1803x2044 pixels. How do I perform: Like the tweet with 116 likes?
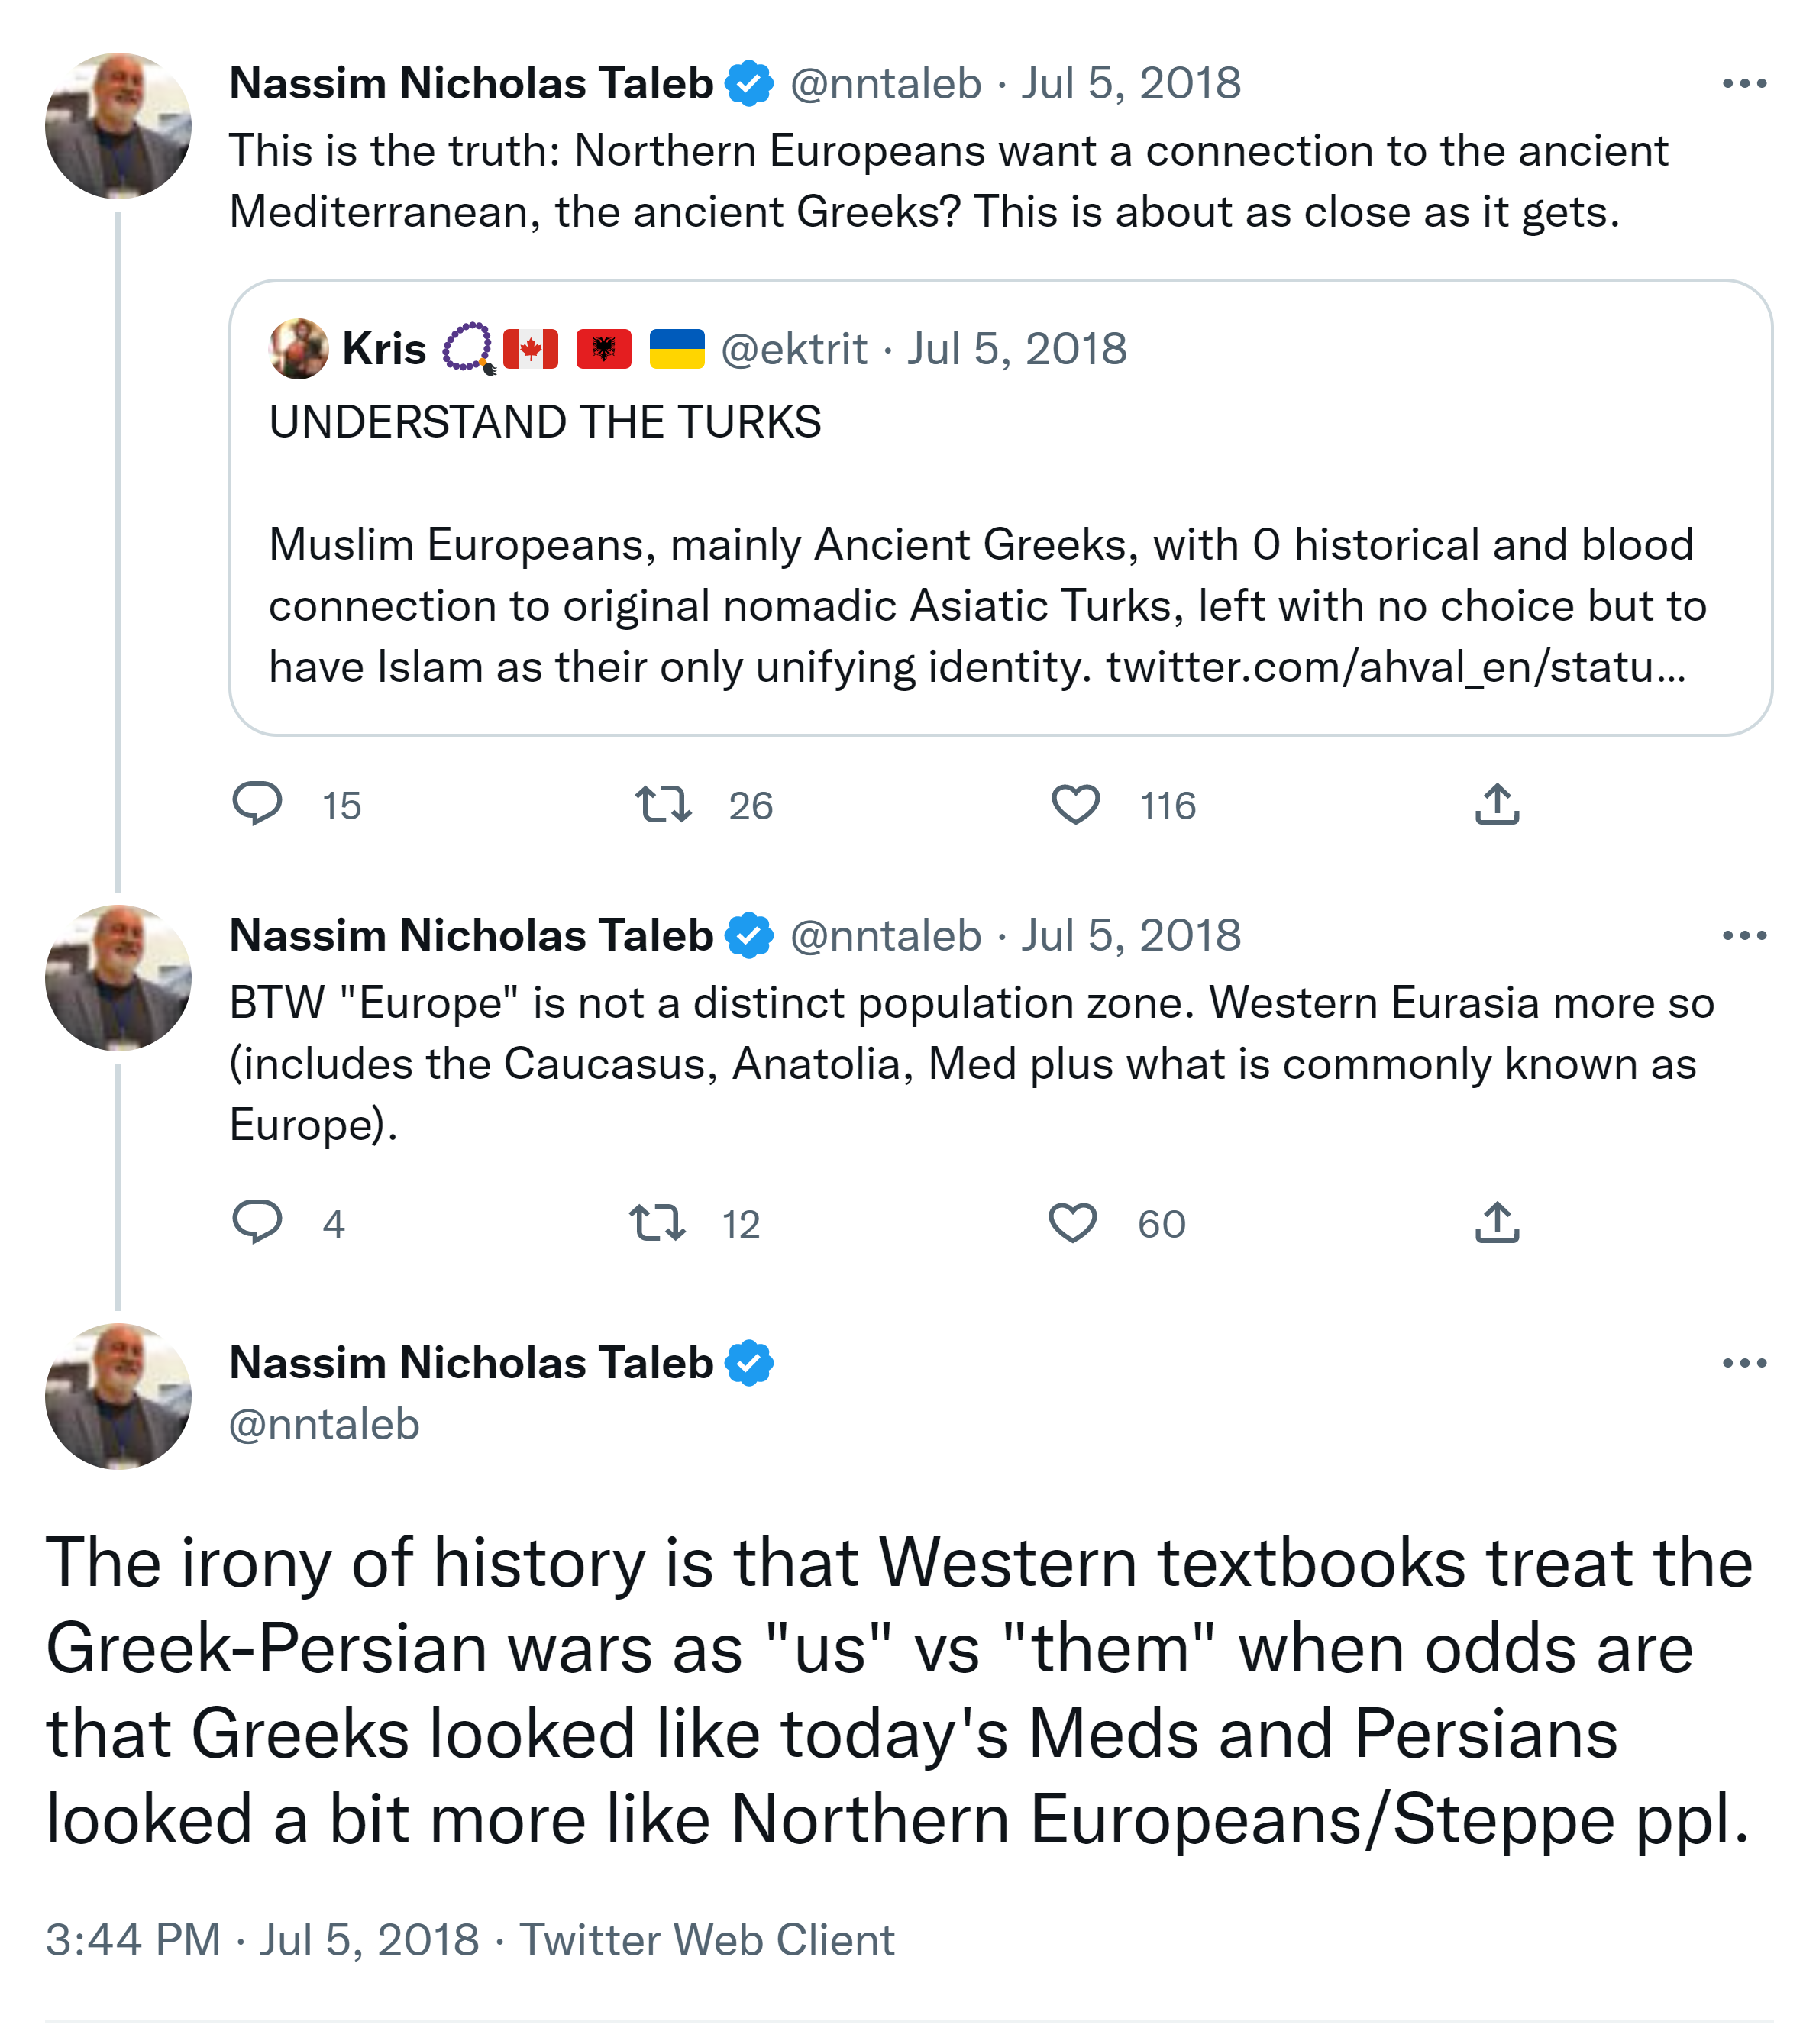(1075, 804)
